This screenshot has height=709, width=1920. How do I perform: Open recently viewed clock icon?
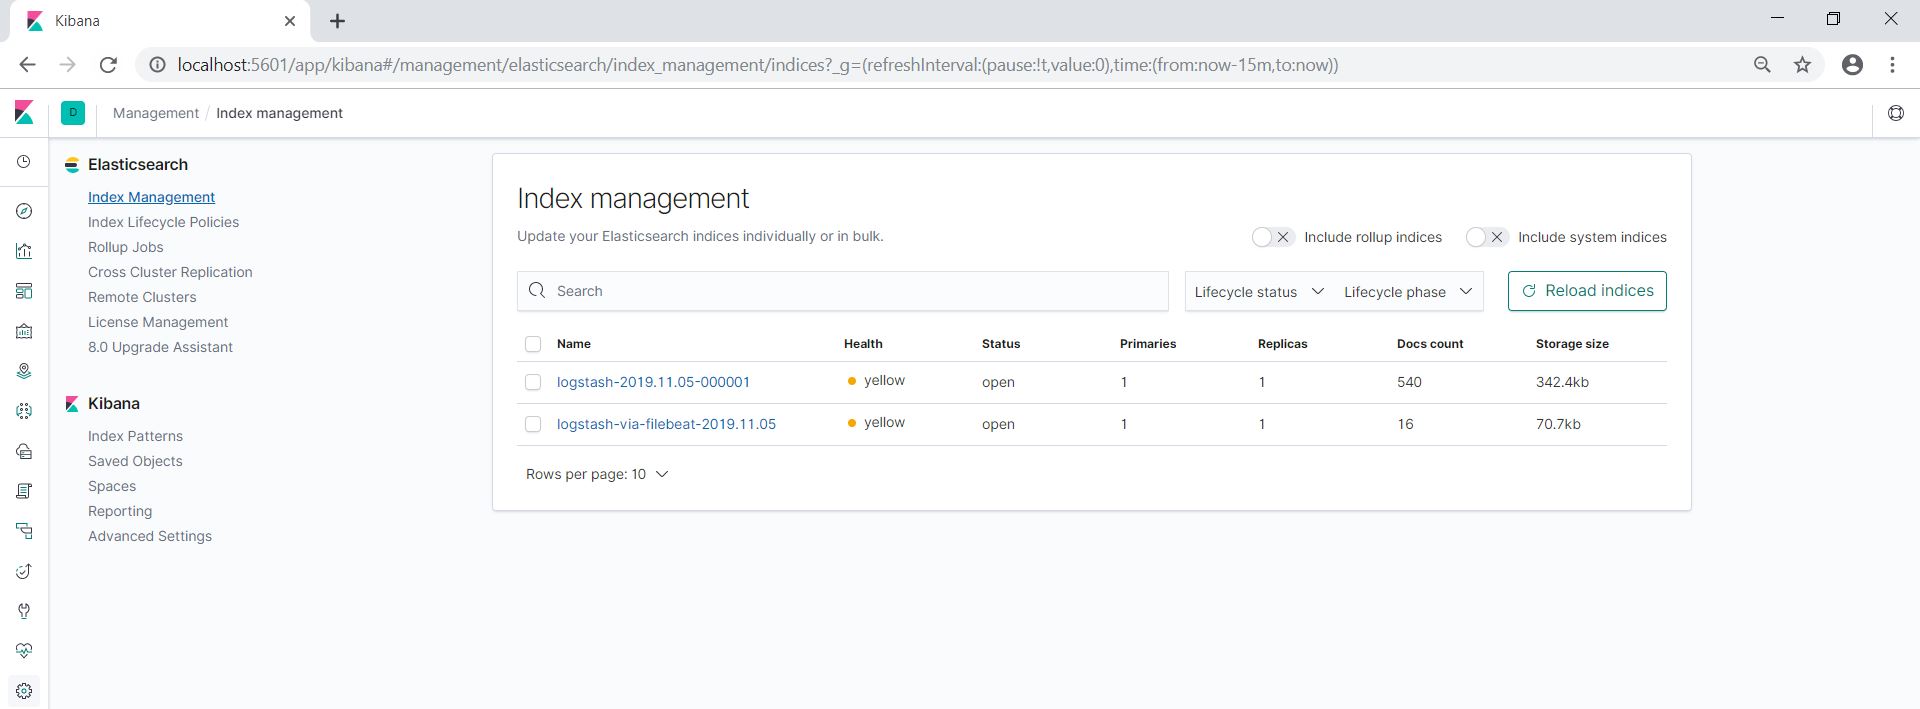tap(24, 161)
